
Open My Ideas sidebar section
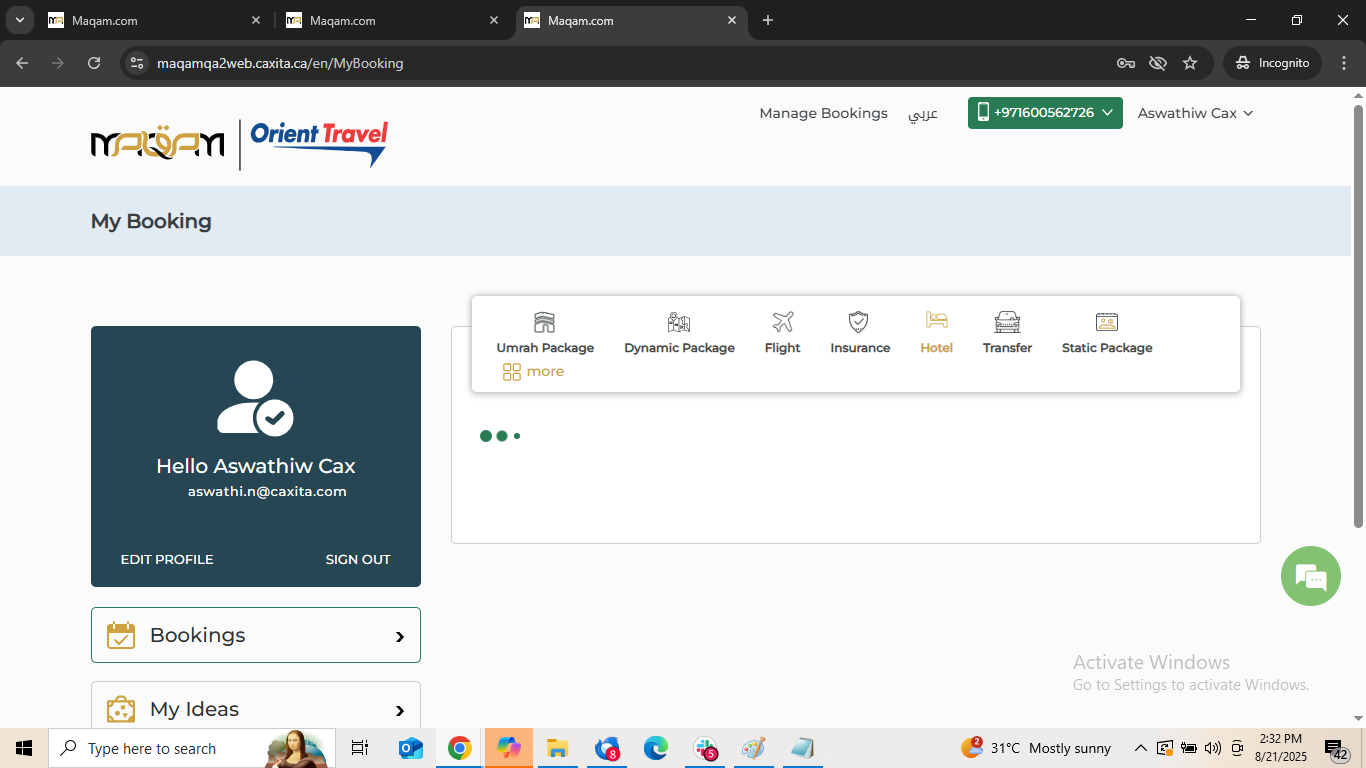click(x=256, y=708)
